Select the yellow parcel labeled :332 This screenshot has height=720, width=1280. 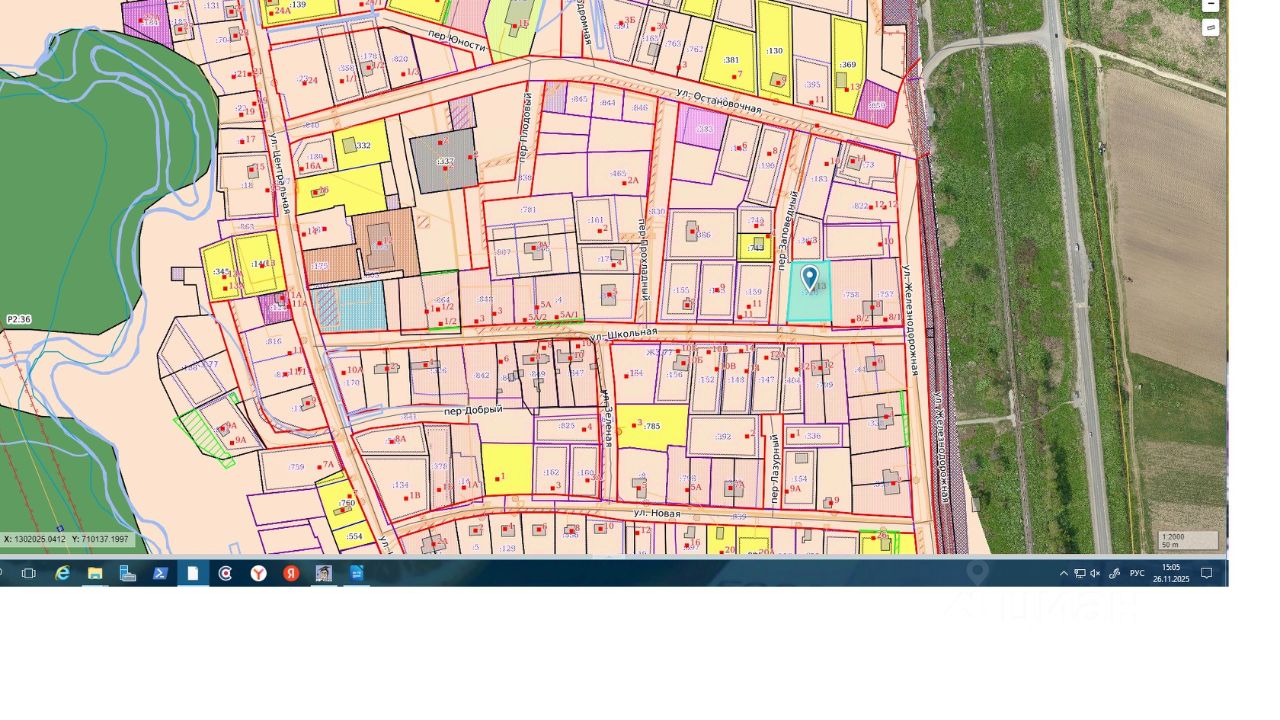pyautogui.click(x=361, y=145)
